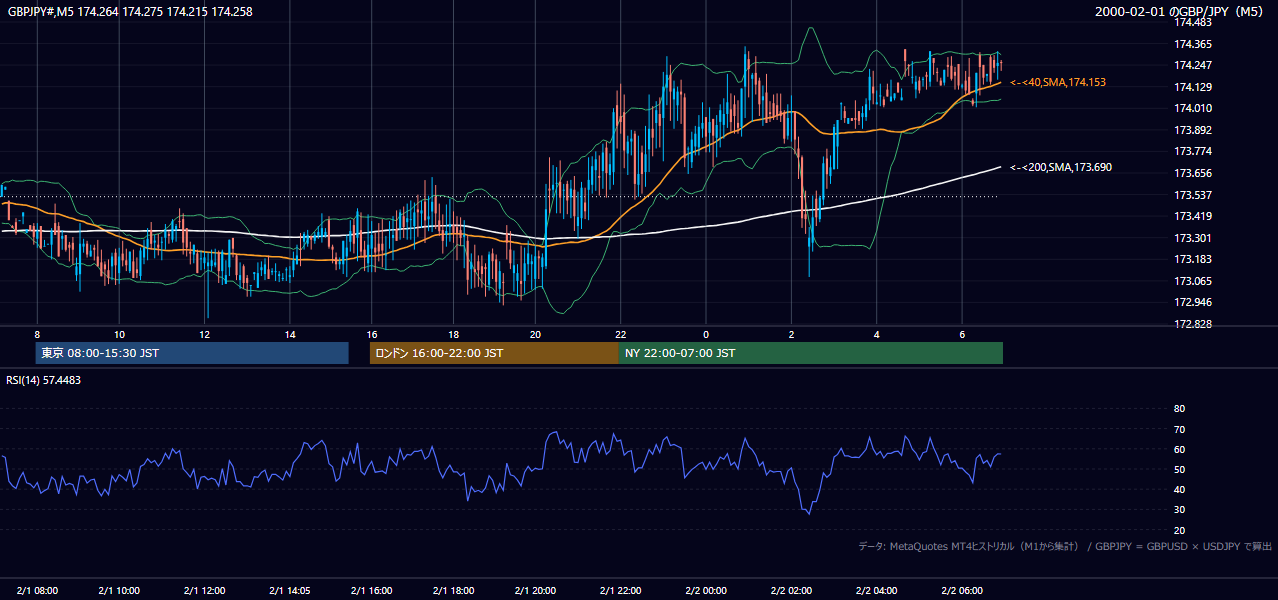Click price axis value 173.183
1278x600 pixels.
(1193, 259)
